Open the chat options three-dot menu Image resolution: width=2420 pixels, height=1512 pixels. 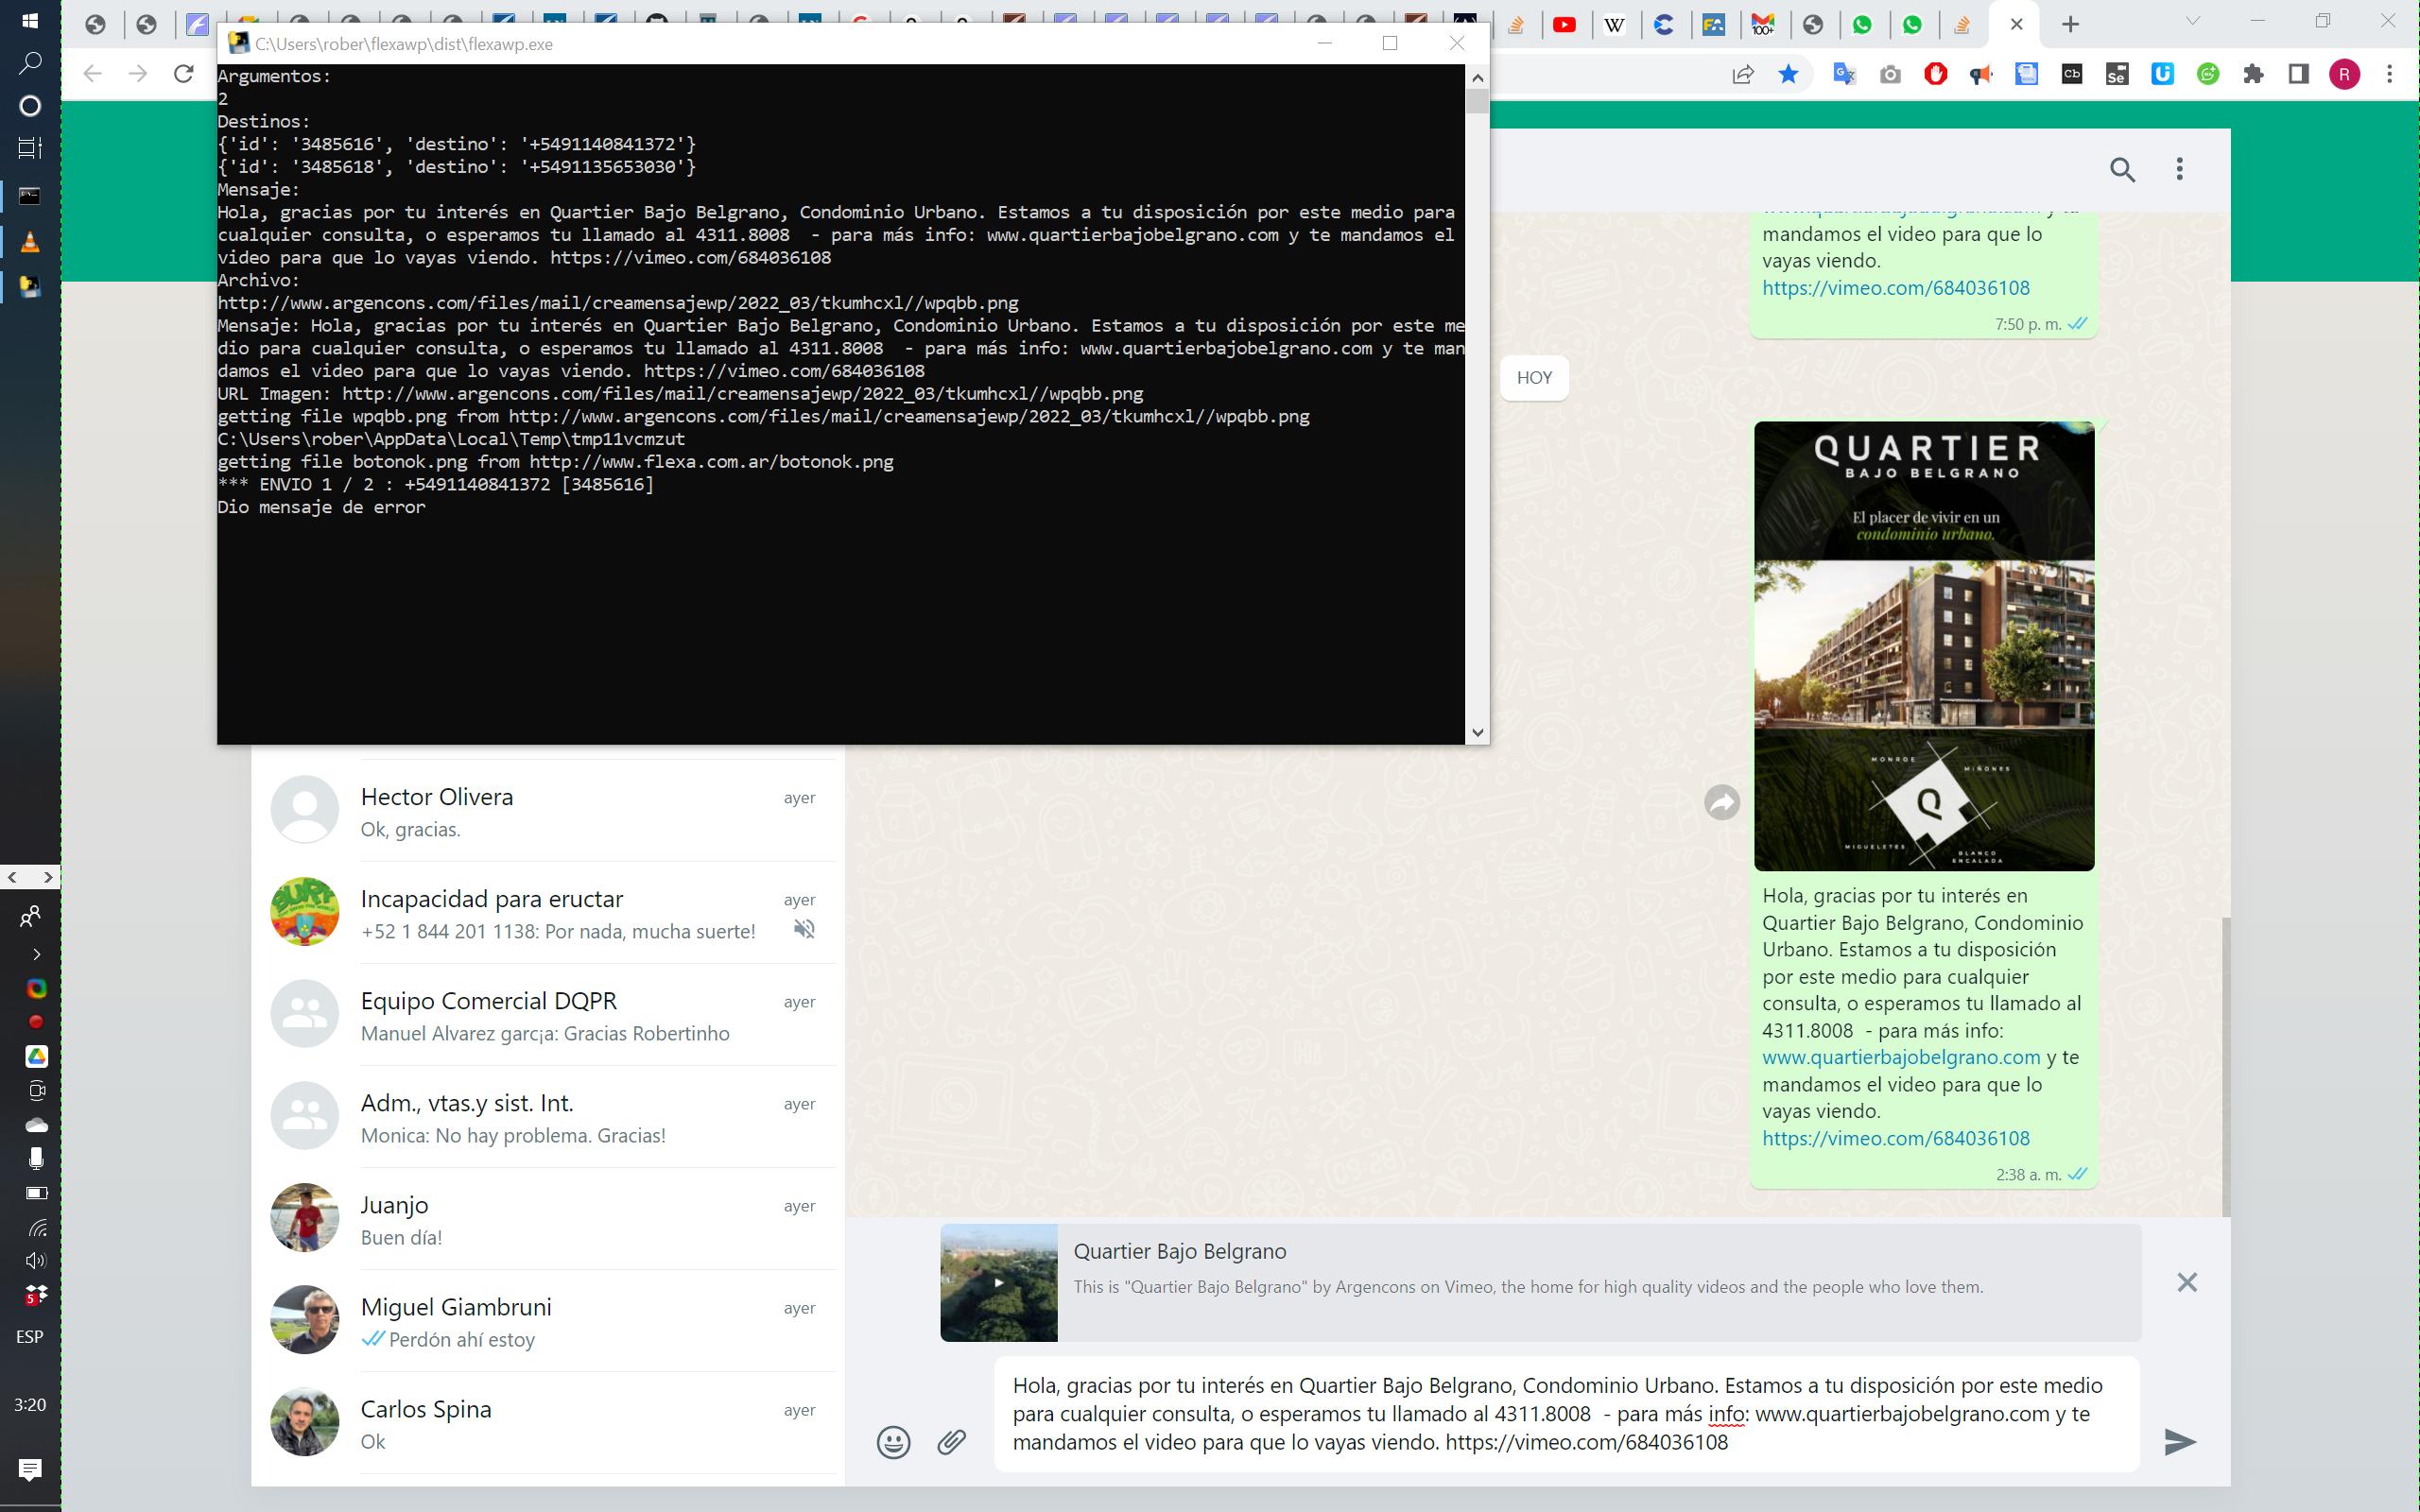[2180, 169]
